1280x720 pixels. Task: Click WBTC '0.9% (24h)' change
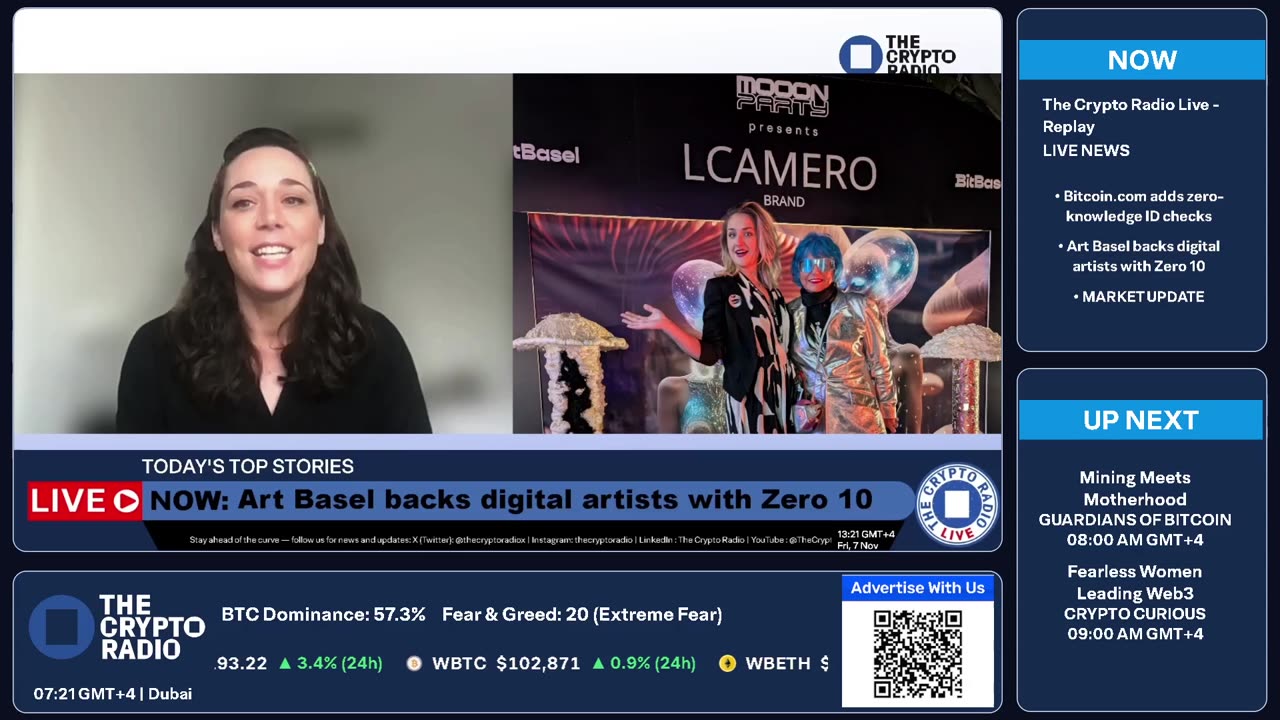coord(644,663)
